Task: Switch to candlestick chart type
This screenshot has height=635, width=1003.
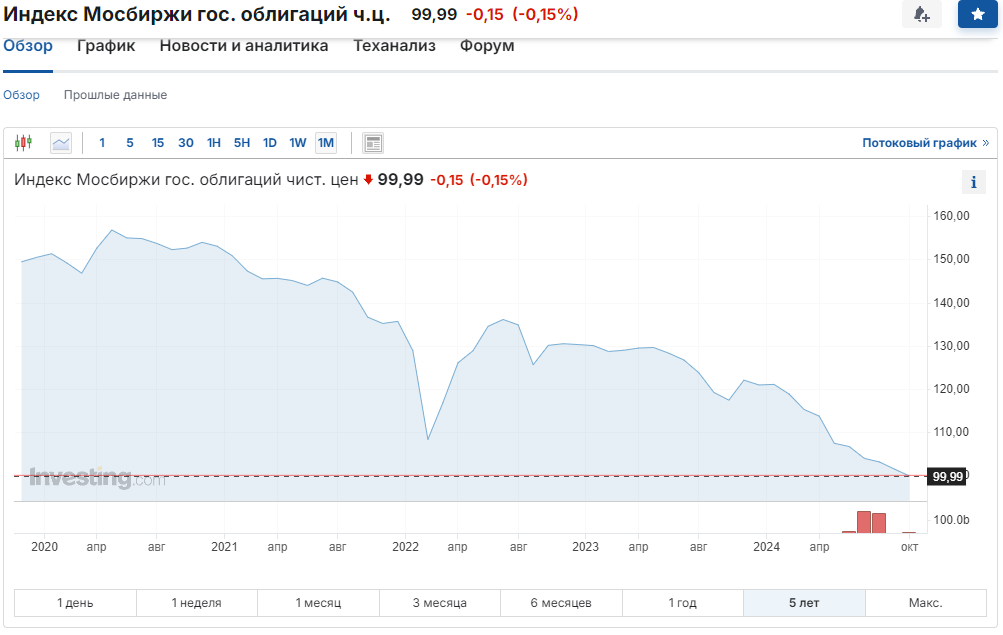Action: 24,143
